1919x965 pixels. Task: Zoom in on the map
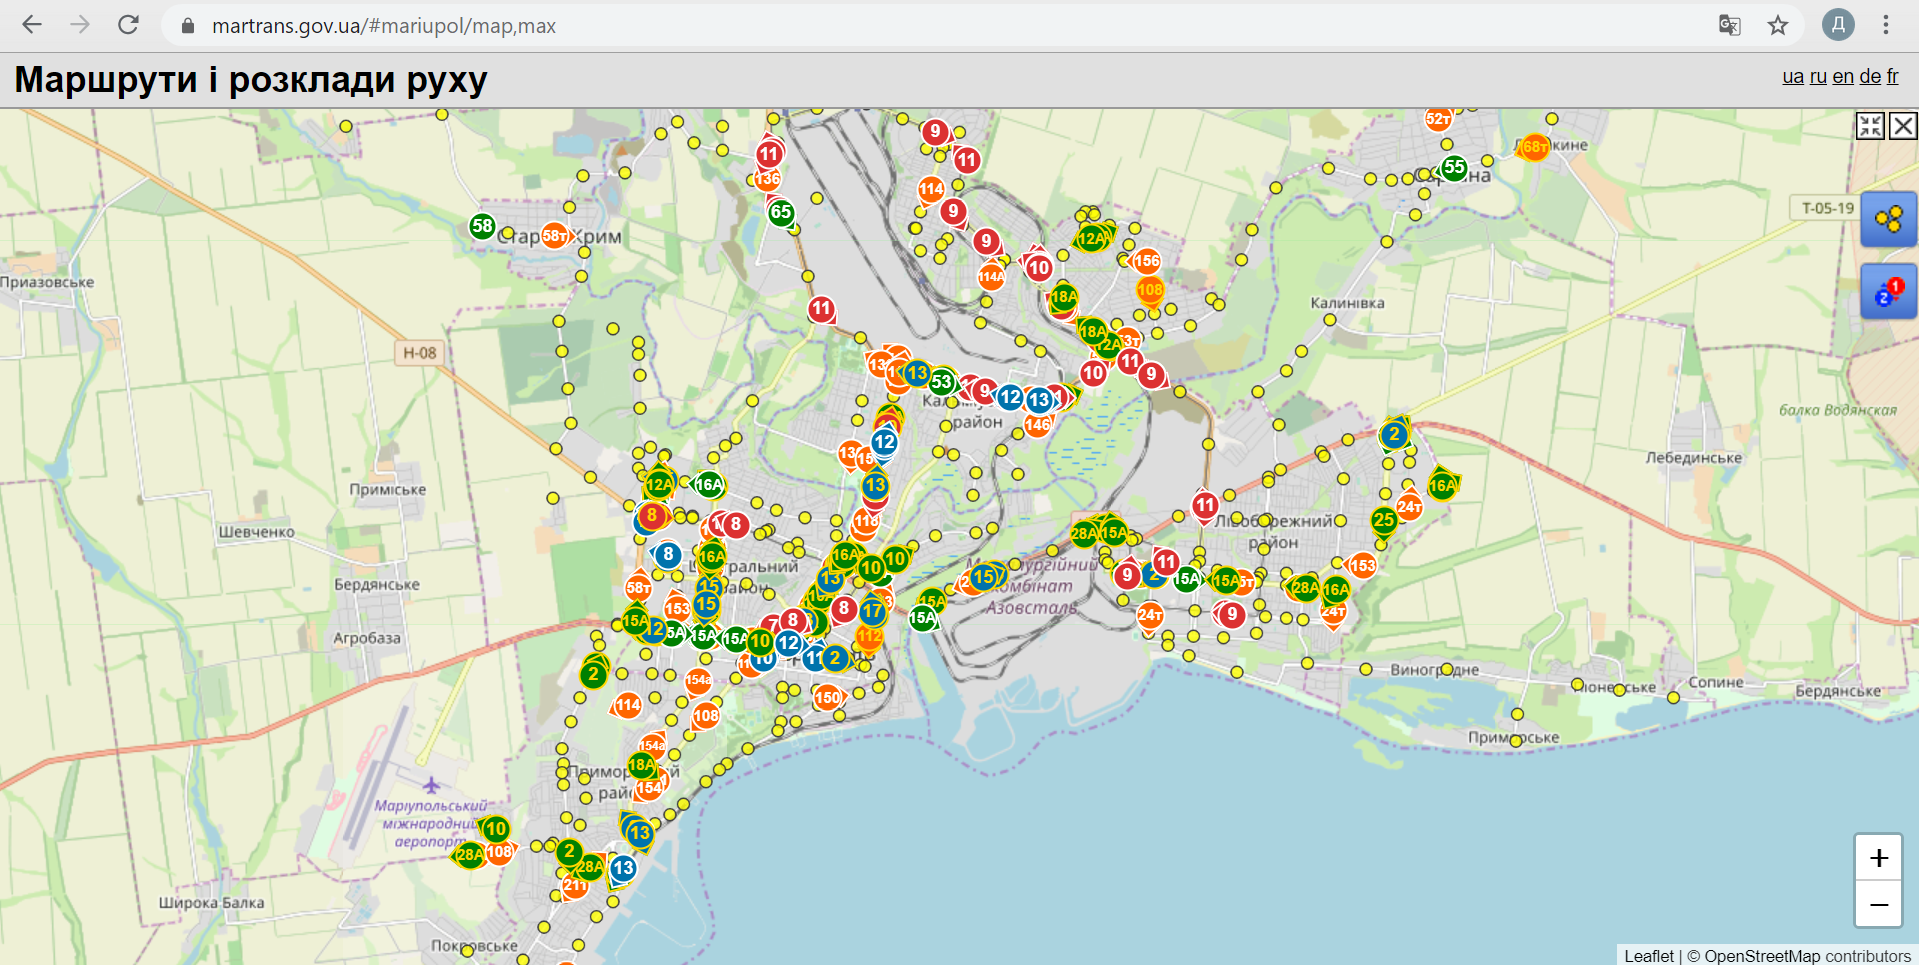tap(1878, 858)
